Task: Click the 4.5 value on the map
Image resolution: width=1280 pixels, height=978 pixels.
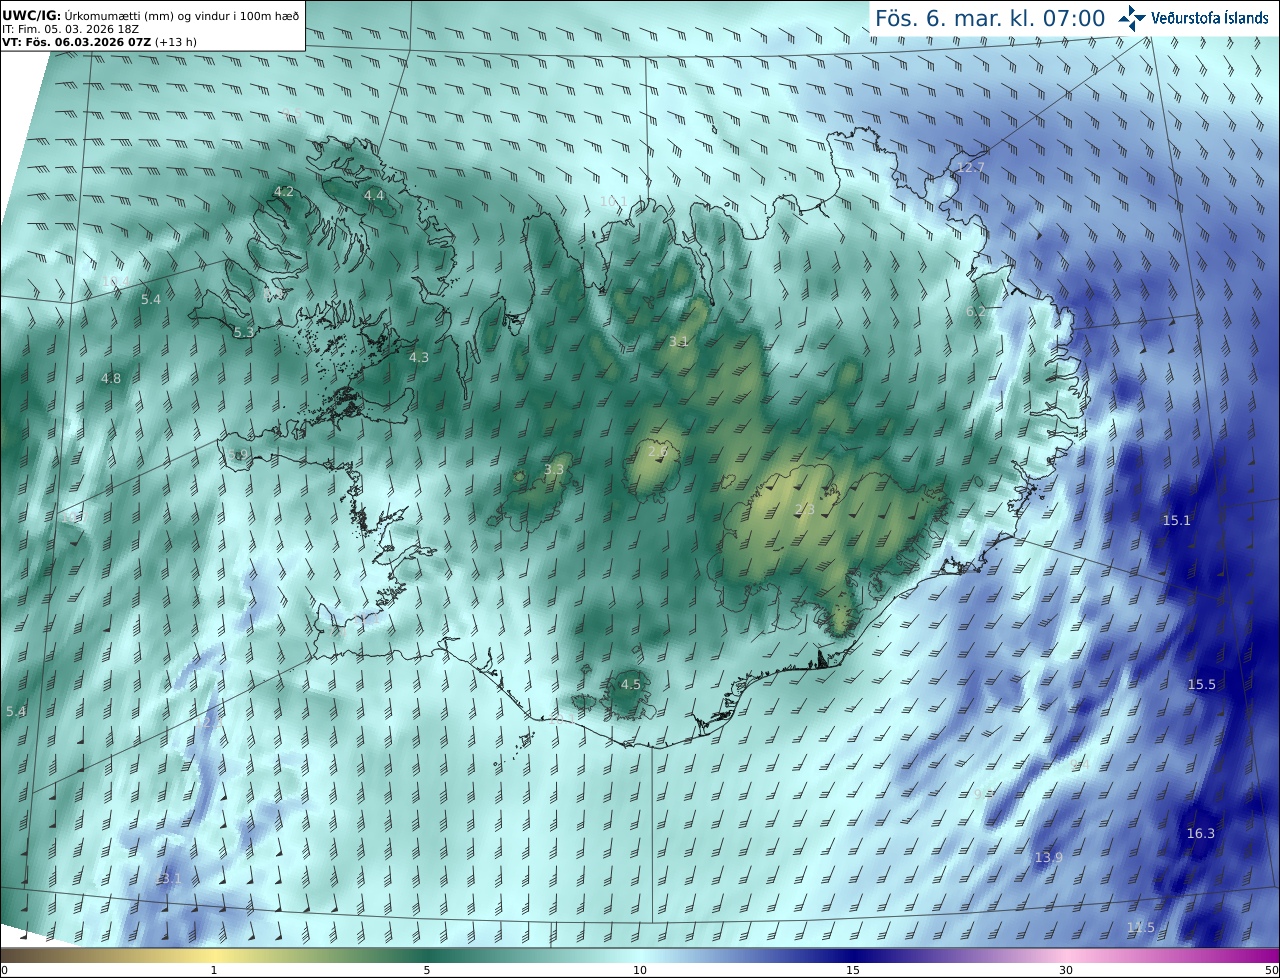Action: (x=631, y=684)
